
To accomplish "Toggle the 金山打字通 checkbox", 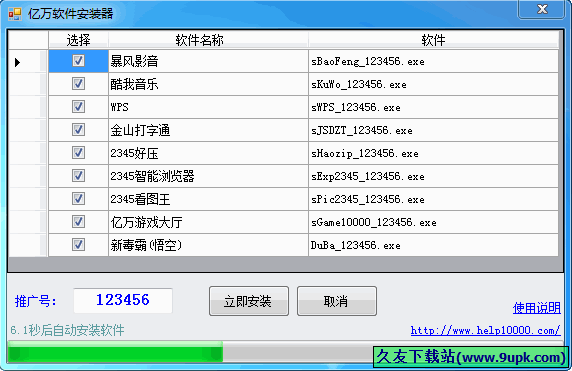I will click(x=78, y=130).
